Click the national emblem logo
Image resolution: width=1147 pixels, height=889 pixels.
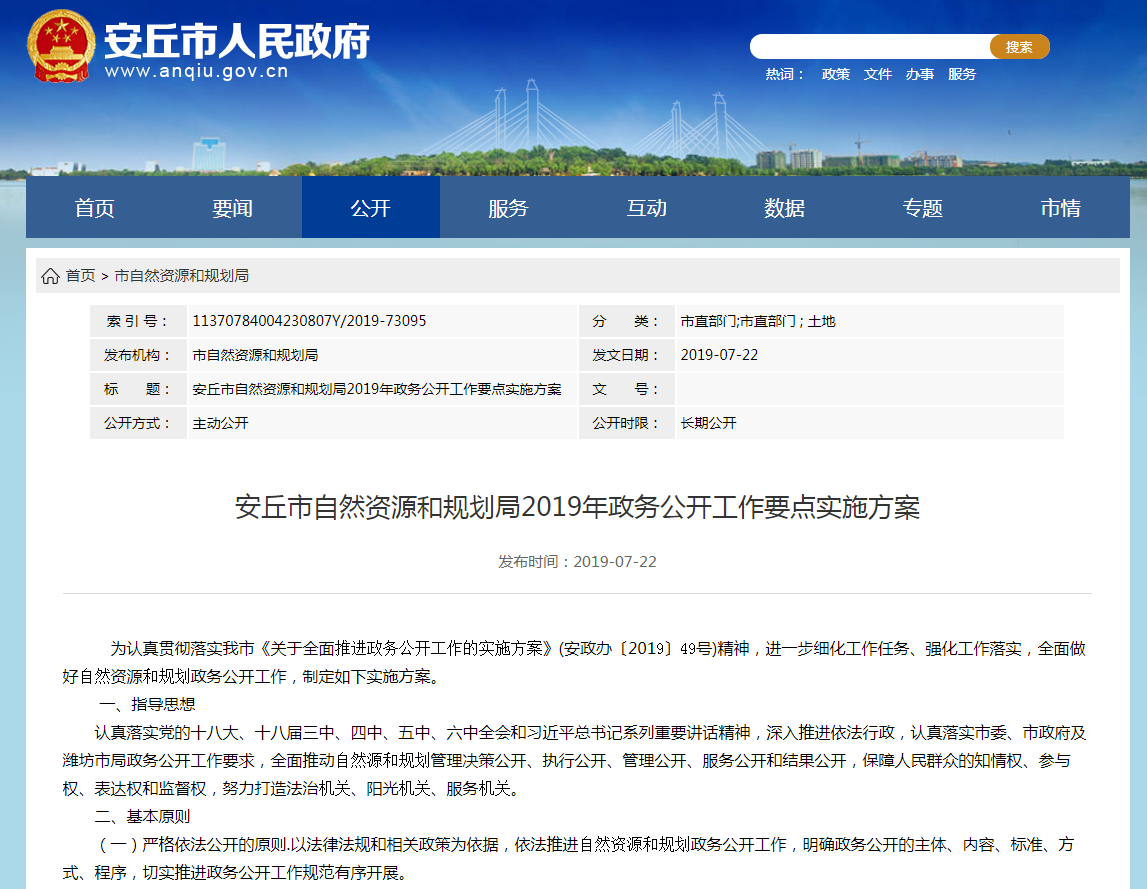(x=61, y=45)
